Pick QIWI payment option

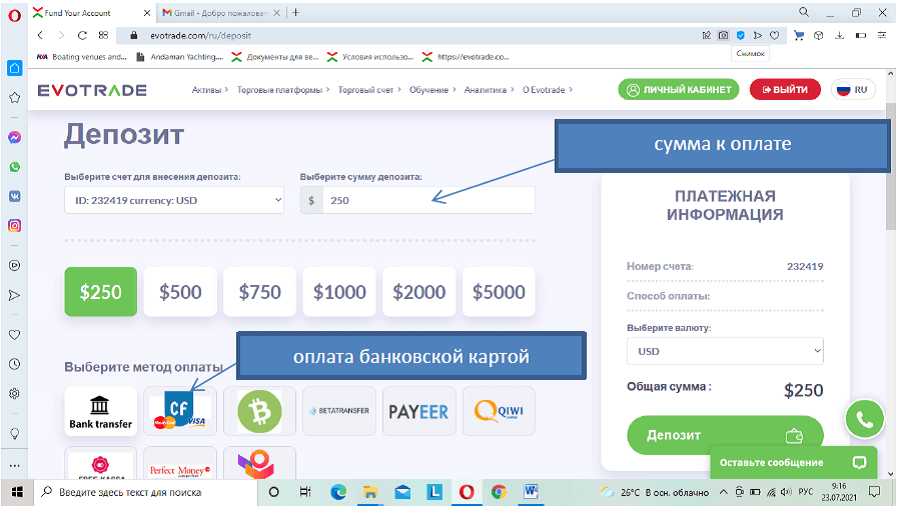coord(498,411)
